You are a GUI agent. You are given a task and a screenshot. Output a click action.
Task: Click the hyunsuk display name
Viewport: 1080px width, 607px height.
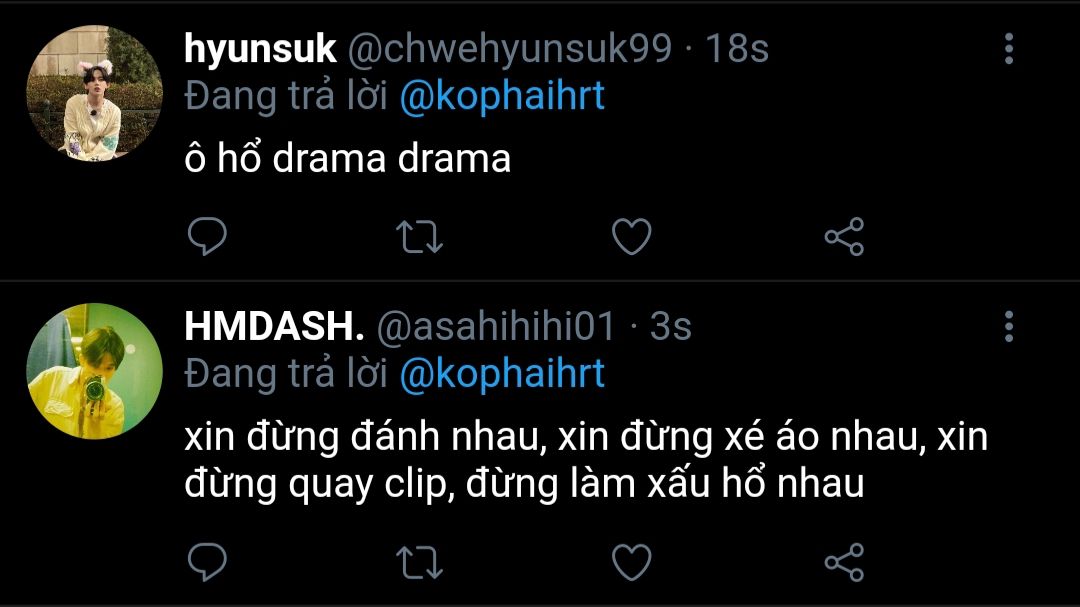click(x=260, y=50)
